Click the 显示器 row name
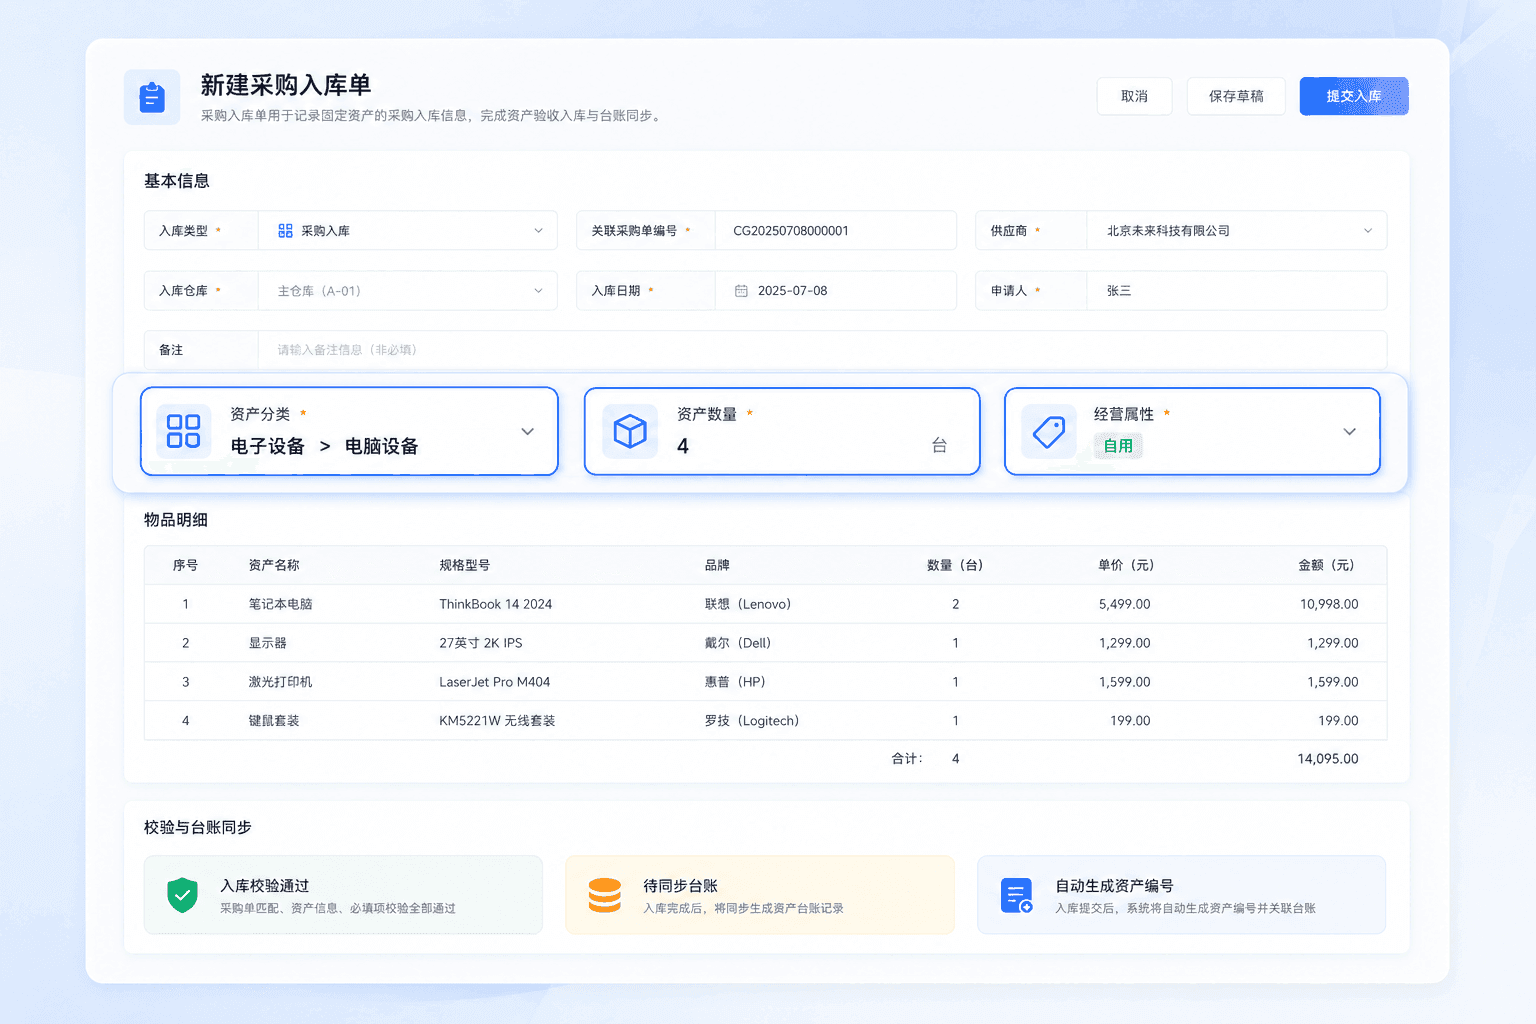 pos(268,643)
